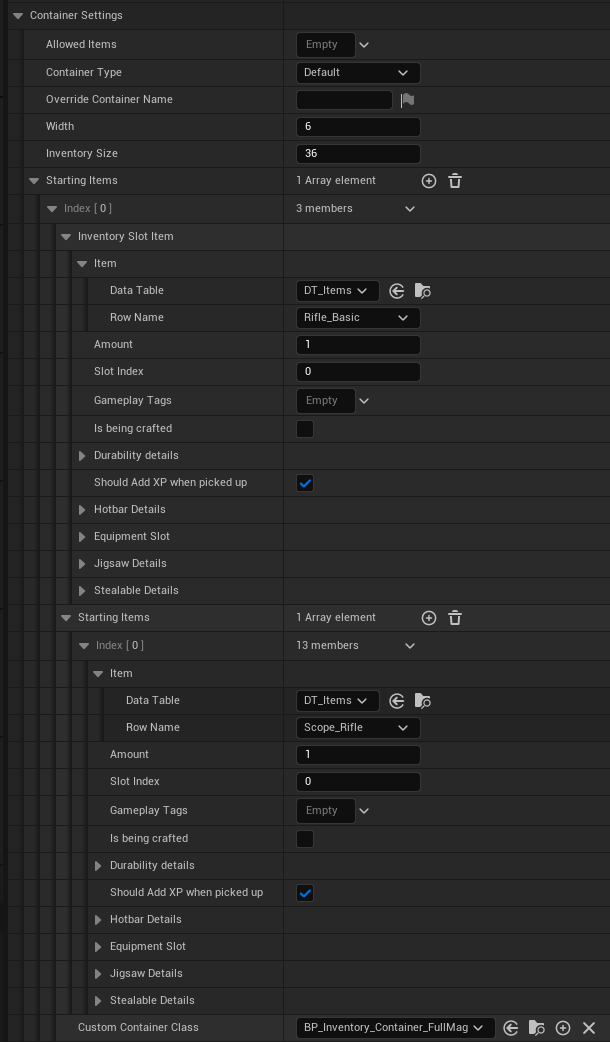Image resolution: width=610 pixels, height=1042 pixels.
Task: Uncheck 'Should Add XP when picked up' for Rifle_Basic
Action: tap(305, 483)
